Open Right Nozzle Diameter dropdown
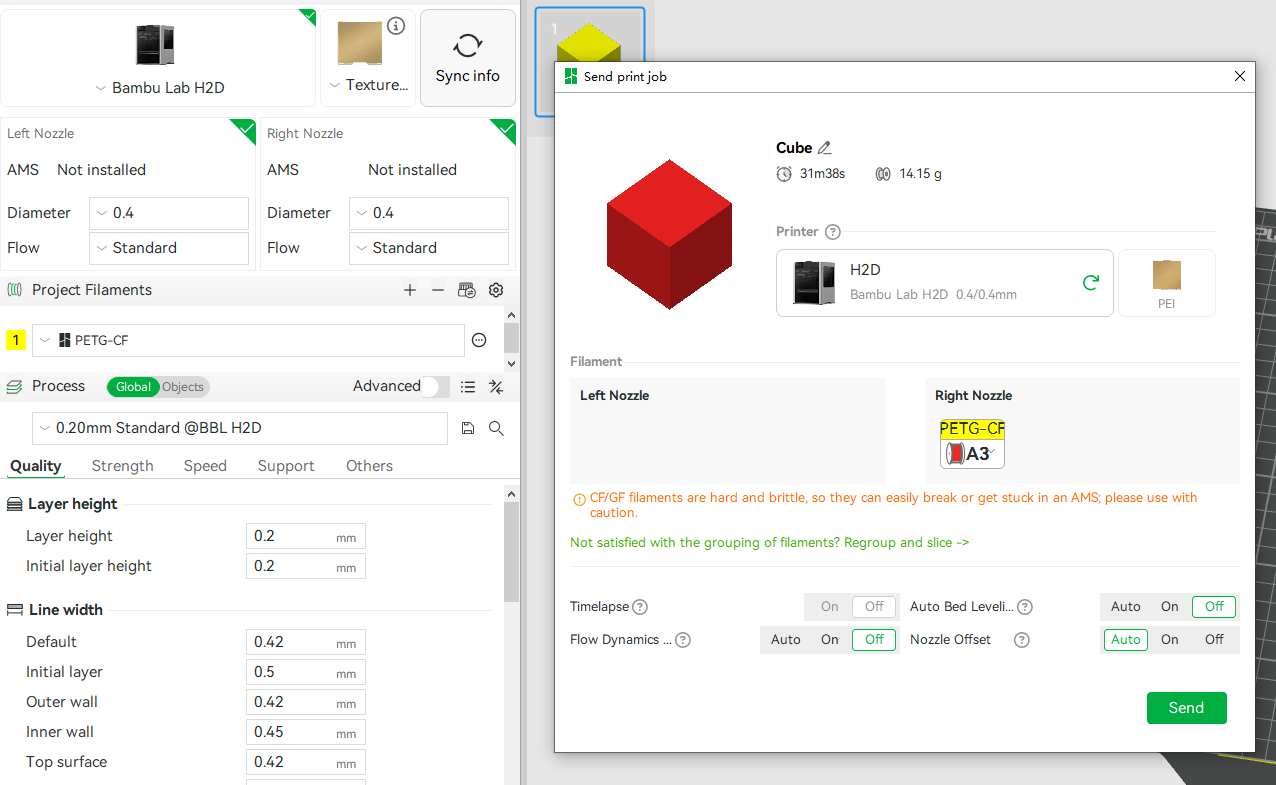The image size is (1276, 785). point(429,213)
